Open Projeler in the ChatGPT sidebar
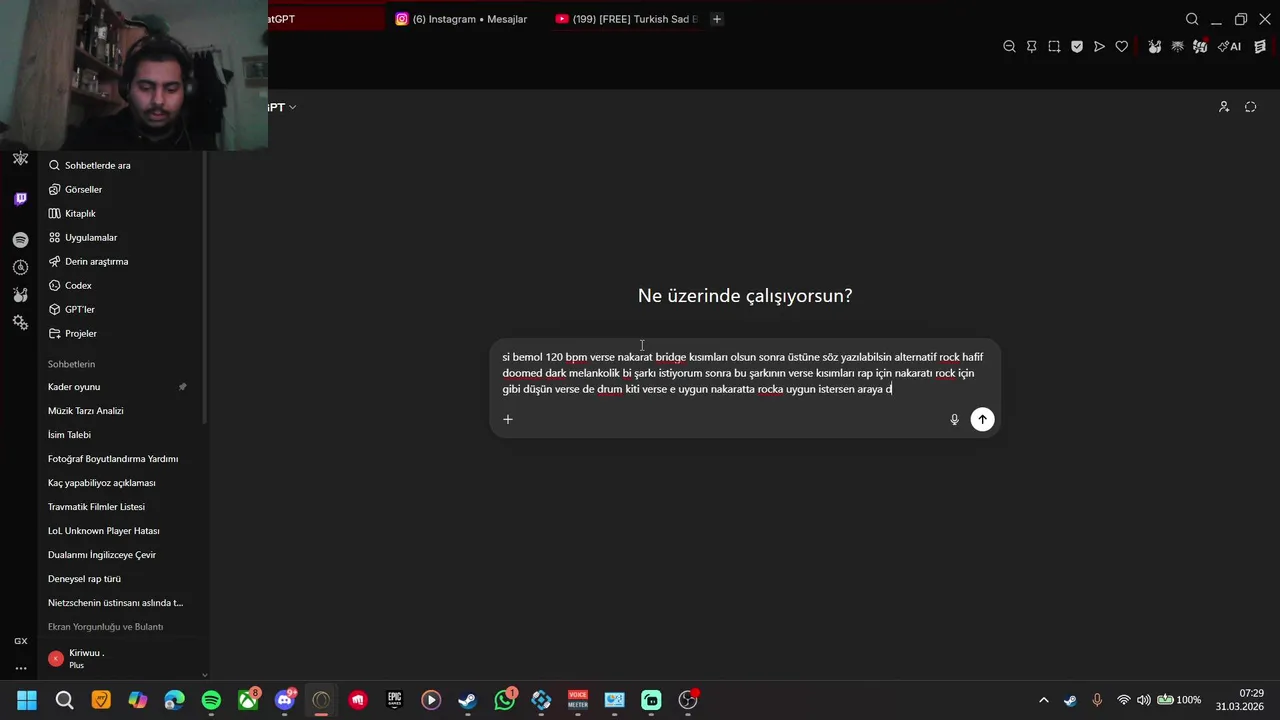Viewport: 1280px width, 720px height. (122, 333)
